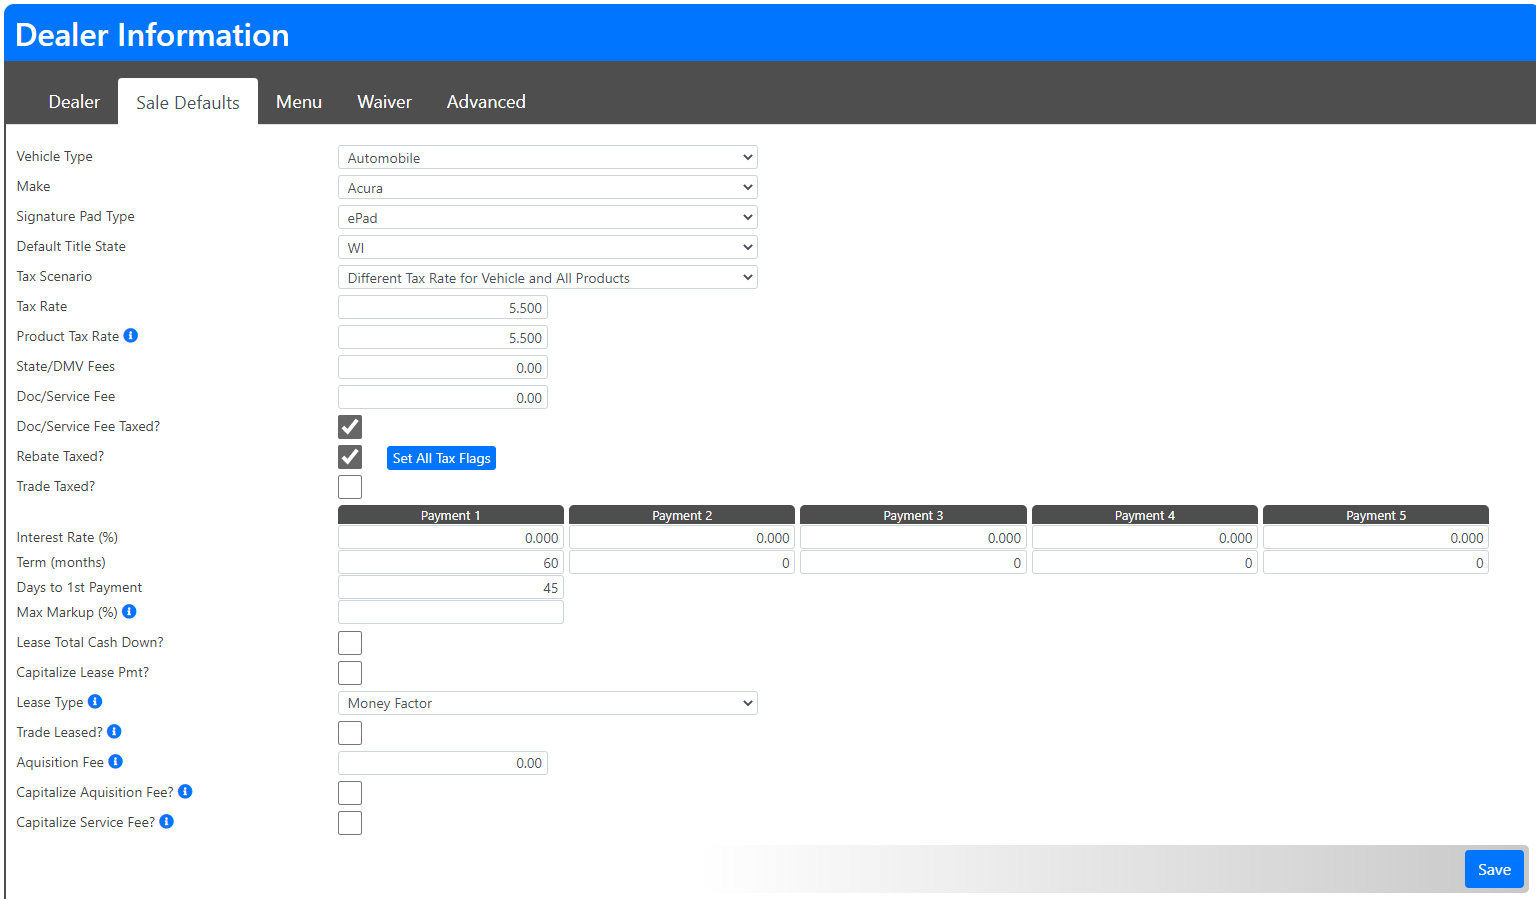
Task: Show info icon beside Max Markup (%)
Action: pyautogui.click(x=129, y=612)
